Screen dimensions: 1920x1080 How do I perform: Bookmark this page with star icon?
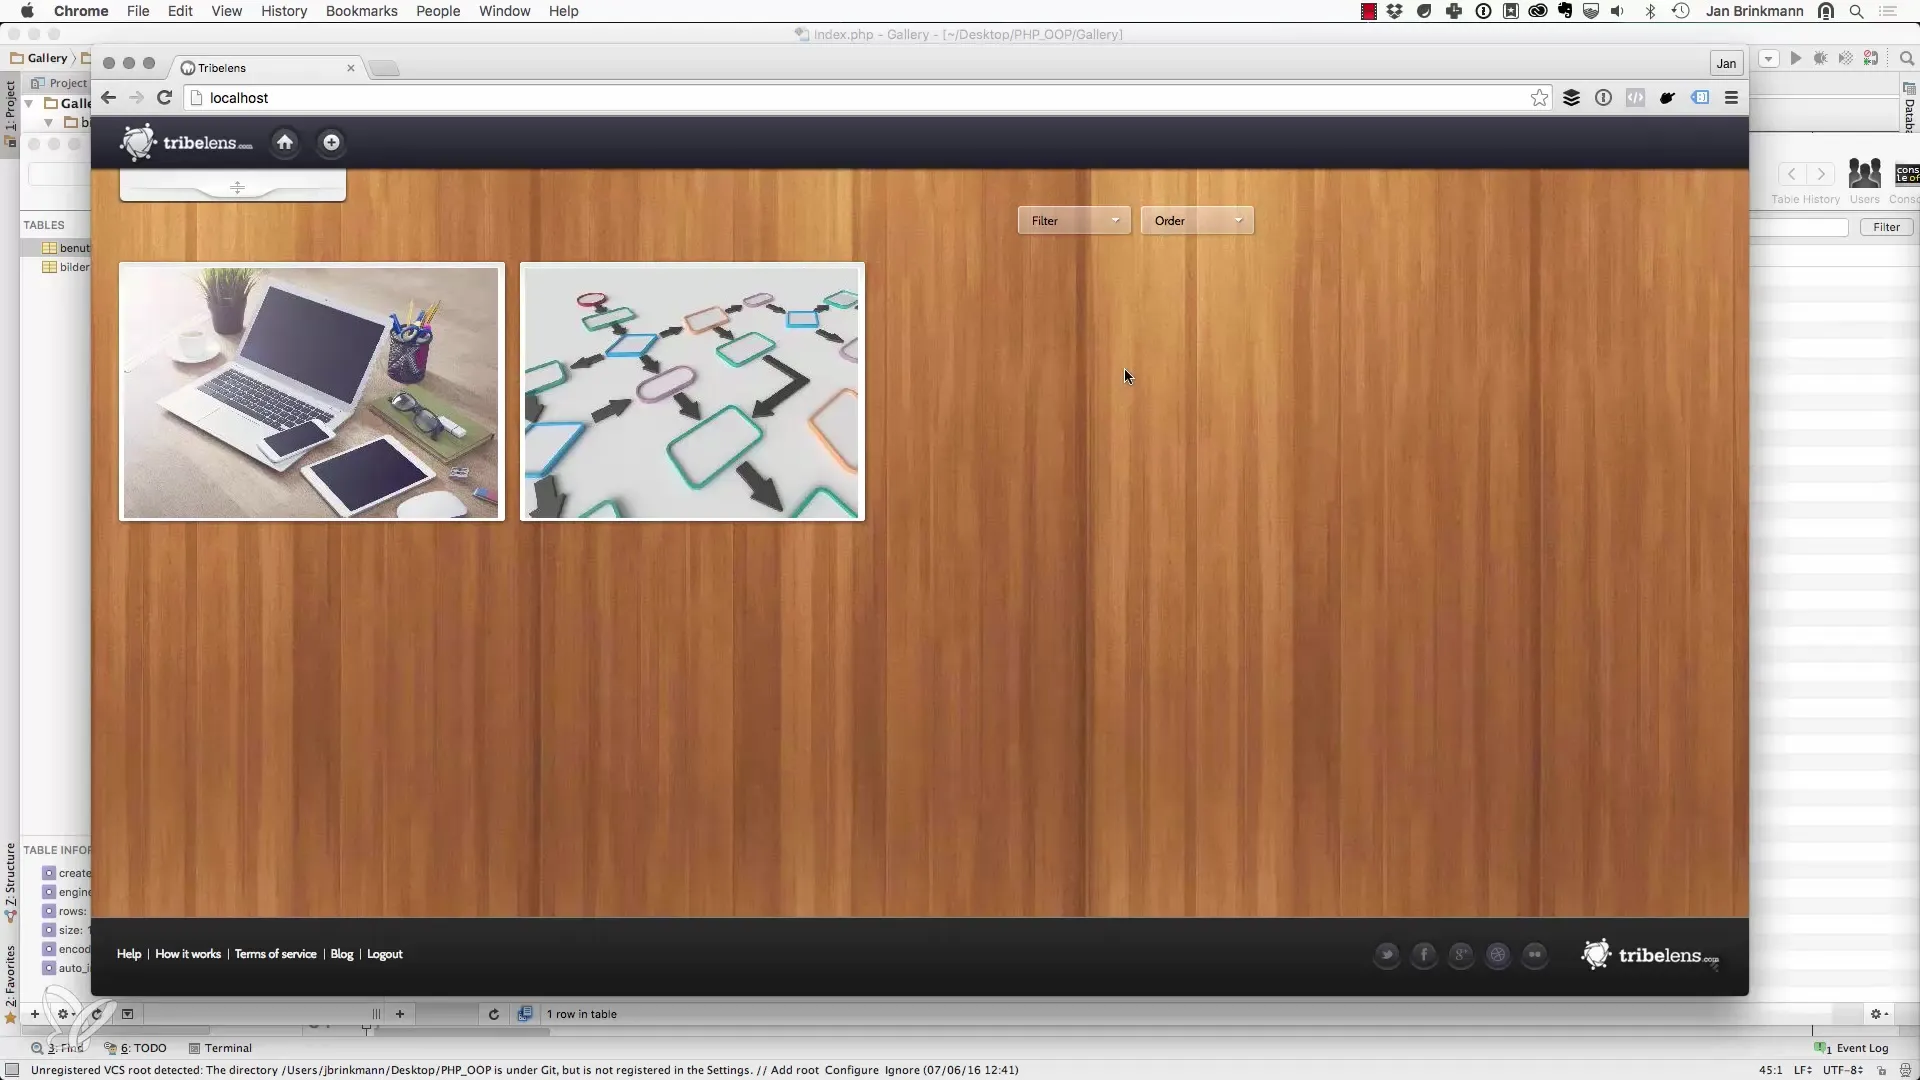pos(1539,98)
